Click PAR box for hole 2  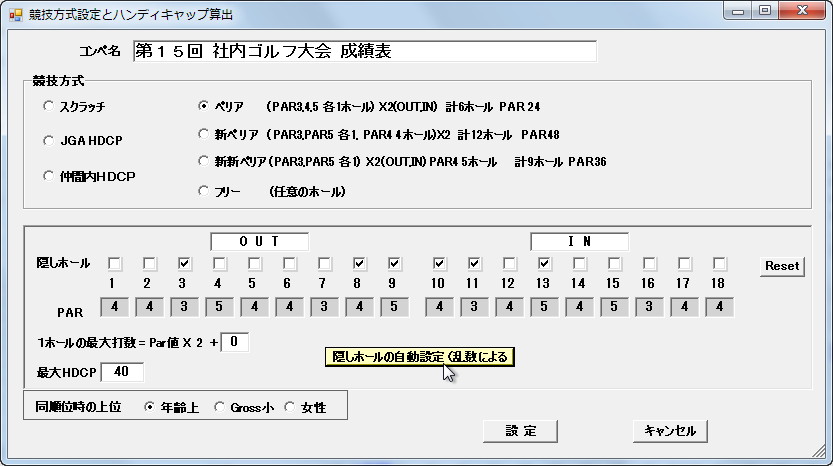point(149,307)
